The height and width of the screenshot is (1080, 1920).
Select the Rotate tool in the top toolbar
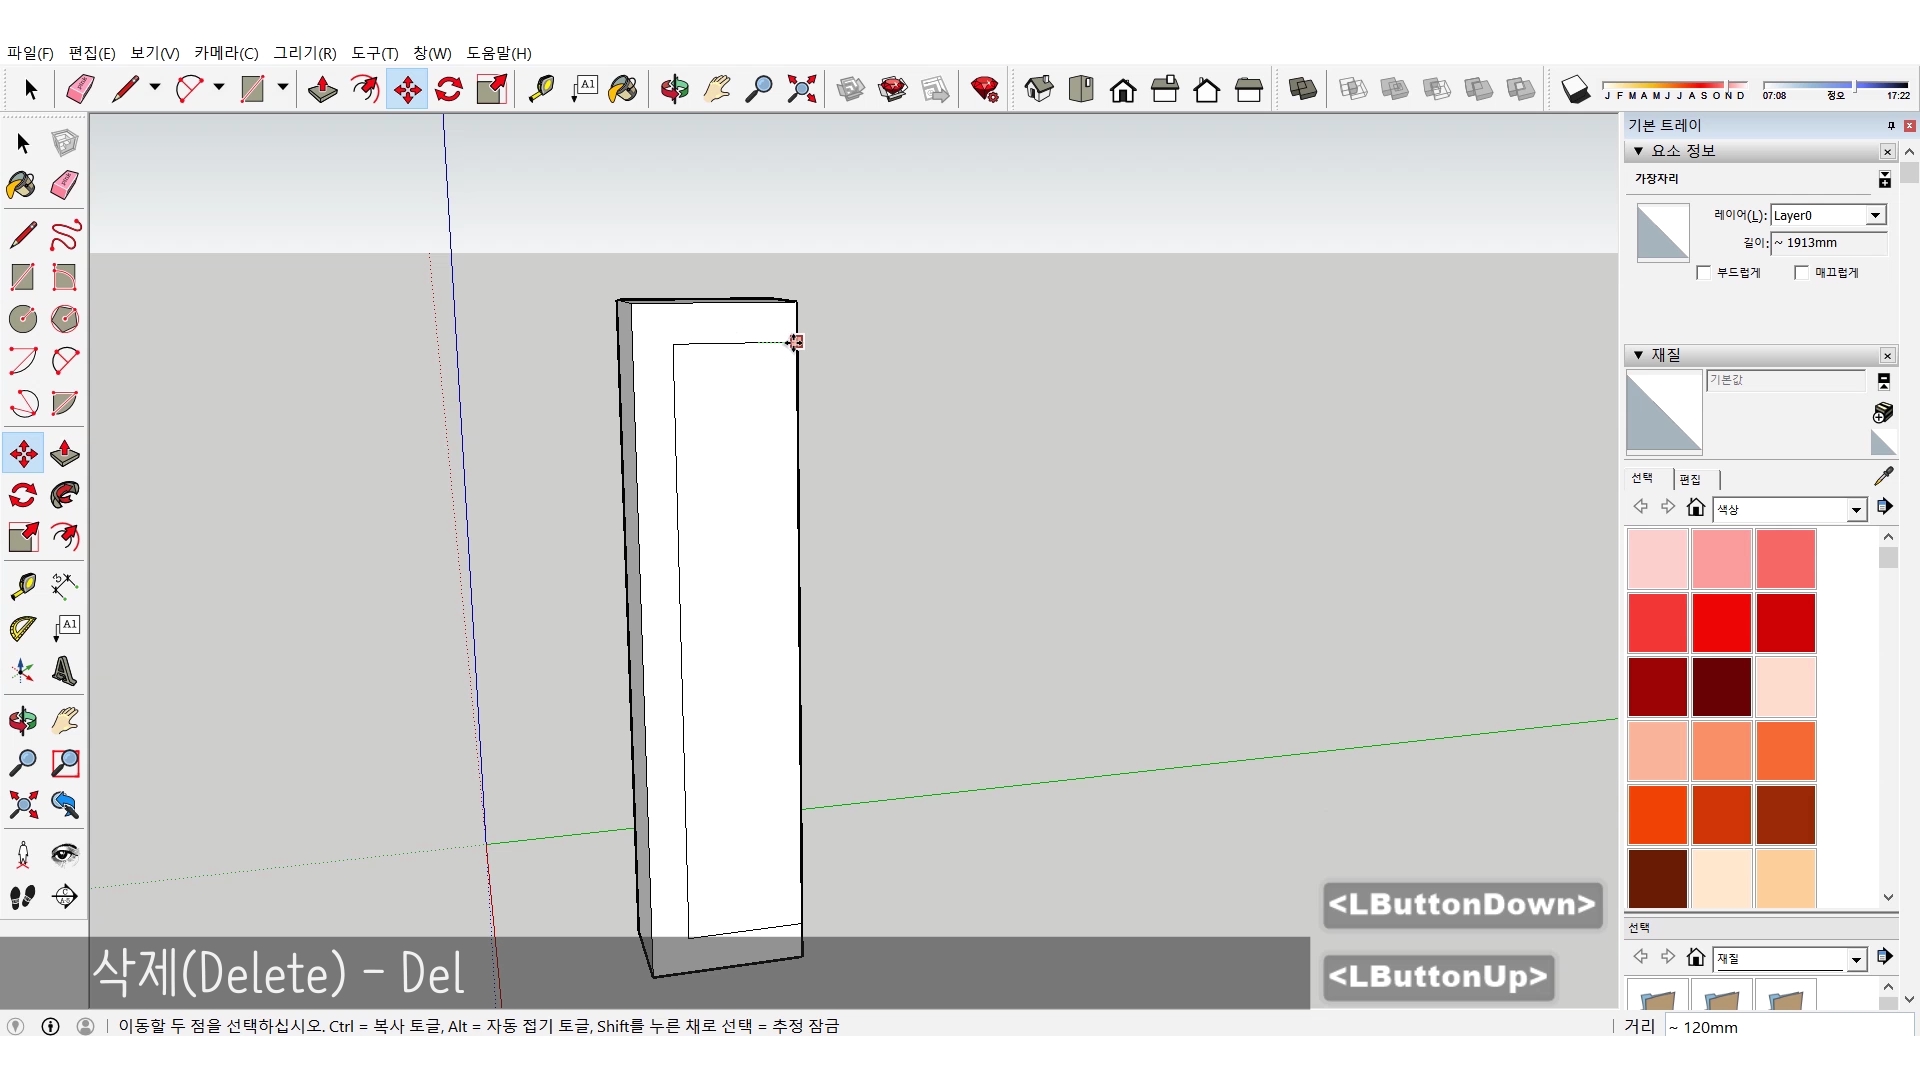[449, 90]
